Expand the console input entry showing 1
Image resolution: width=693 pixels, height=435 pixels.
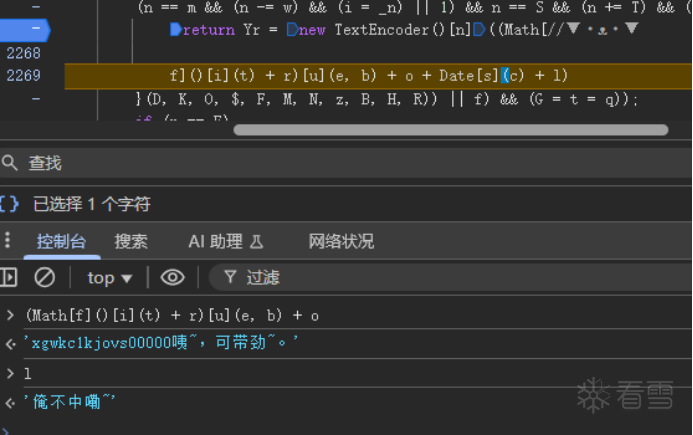point(10,373)
